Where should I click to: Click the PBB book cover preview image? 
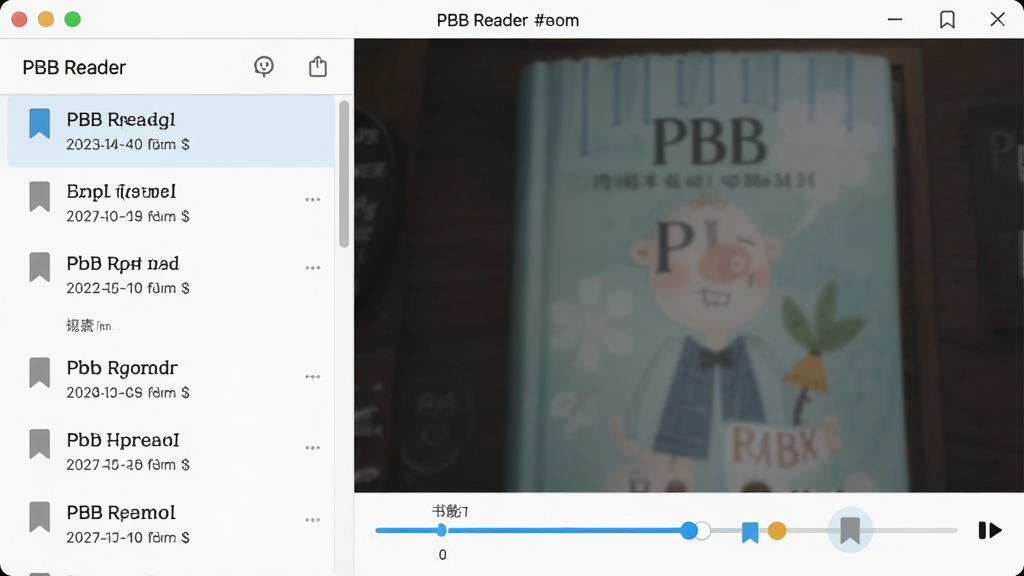pos(689,265)
